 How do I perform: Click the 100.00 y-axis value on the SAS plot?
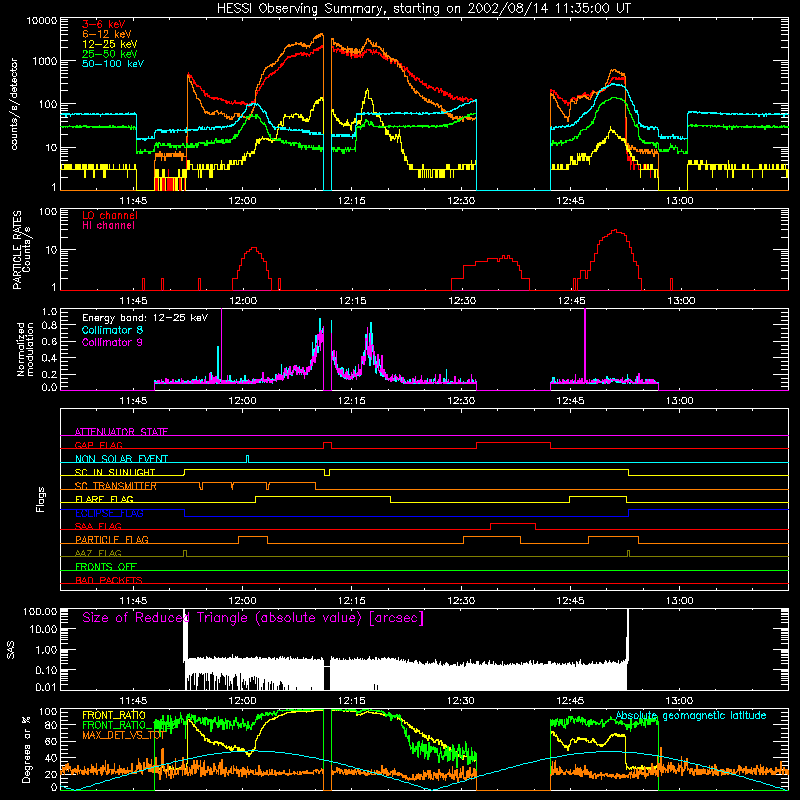(x=40, y=611)
